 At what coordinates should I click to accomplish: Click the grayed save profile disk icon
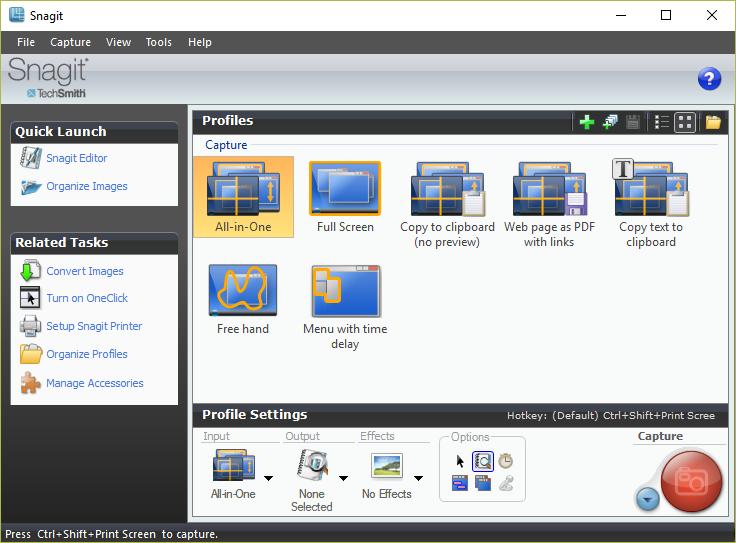633,122
